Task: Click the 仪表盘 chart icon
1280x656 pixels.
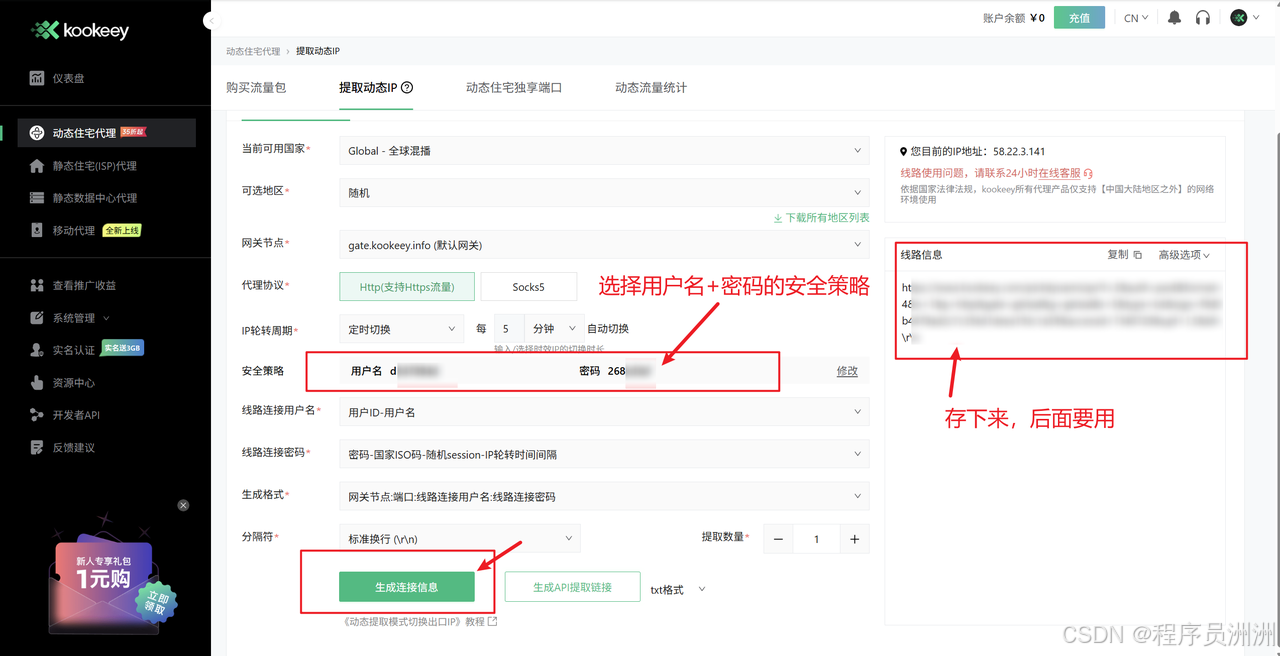Action: pyautogui.click(x=37, y=78)
